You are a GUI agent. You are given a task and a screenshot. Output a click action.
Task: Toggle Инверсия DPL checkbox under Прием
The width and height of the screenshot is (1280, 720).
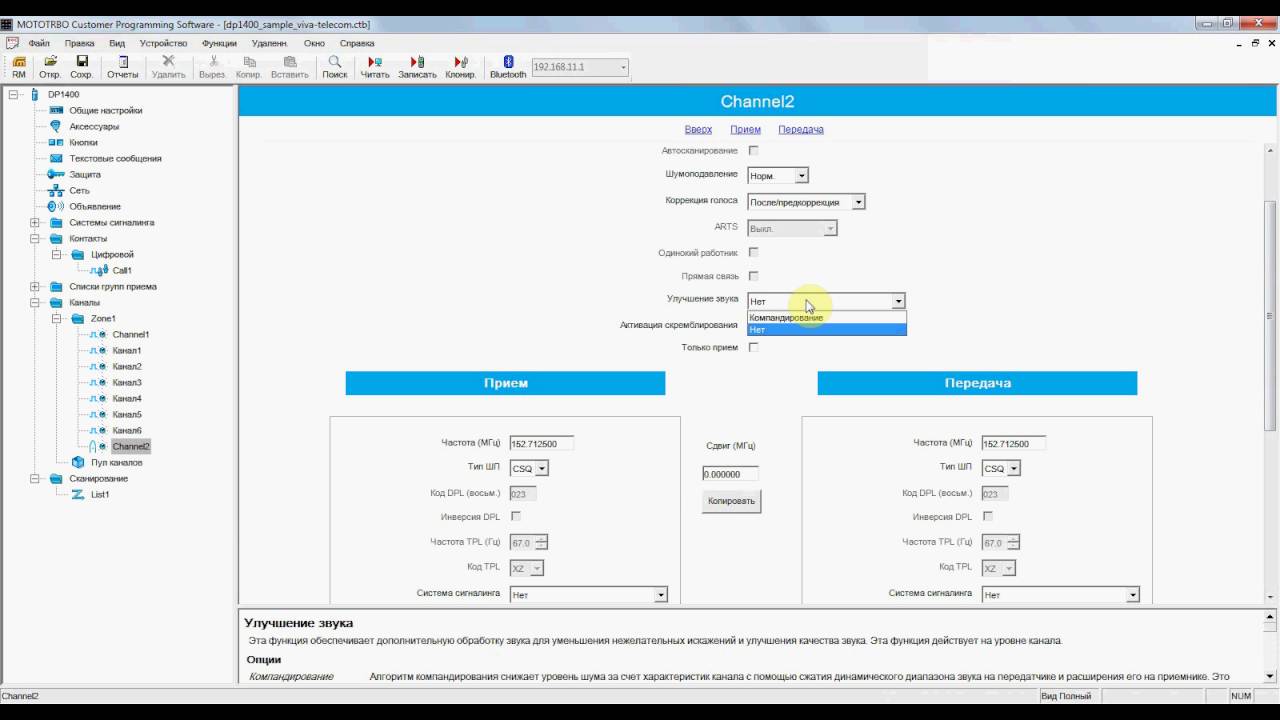click(516, 516)
